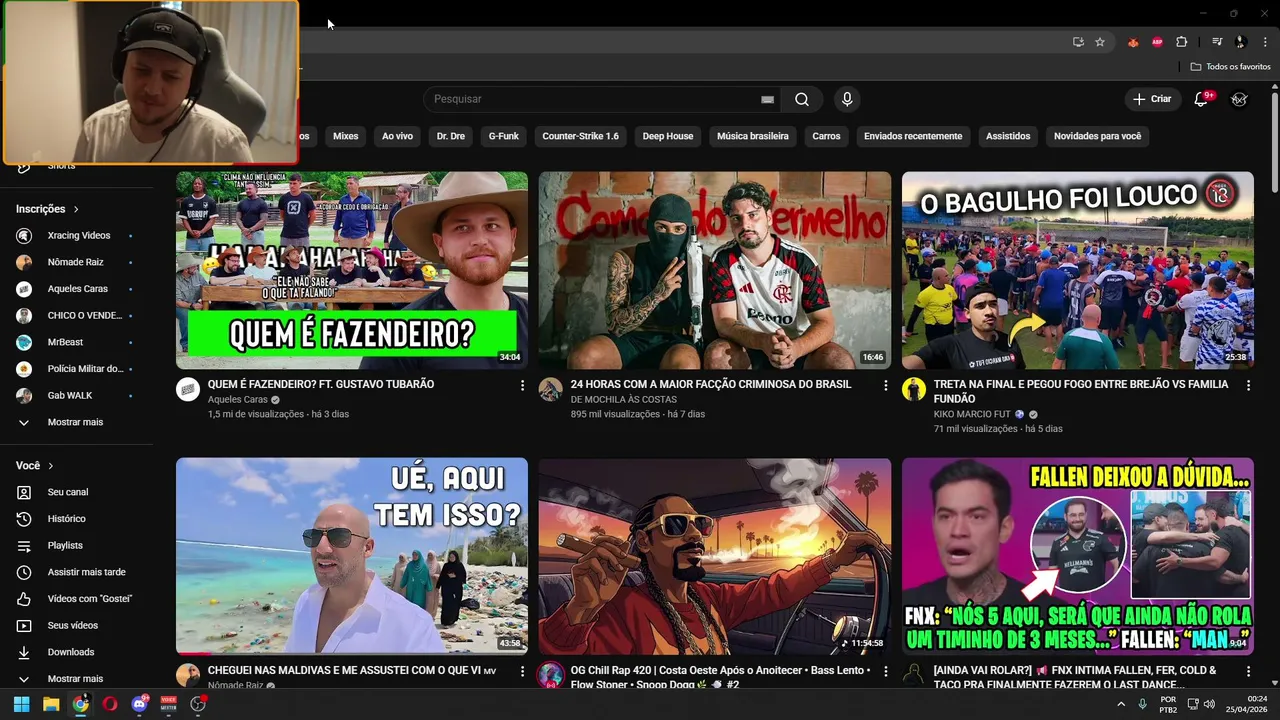The image size is (1280, 720).
Task: Open Aqueles Caras channel under first video
Action: [x=238, y=400]
